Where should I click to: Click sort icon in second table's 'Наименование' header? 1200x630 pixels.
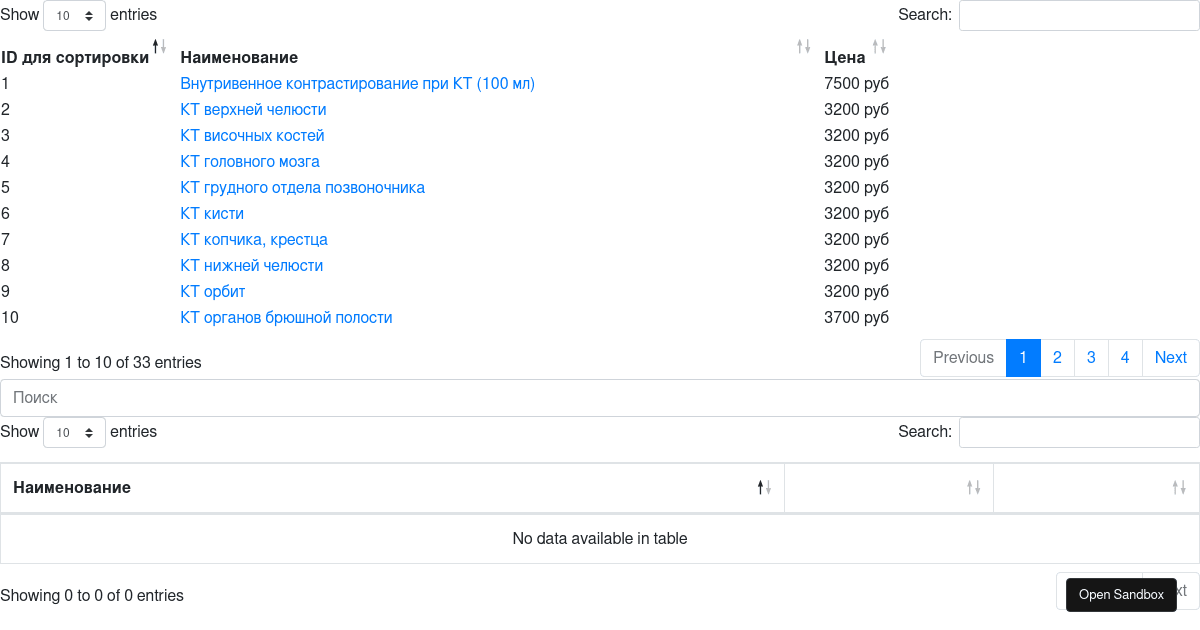(x=764, y=487)
